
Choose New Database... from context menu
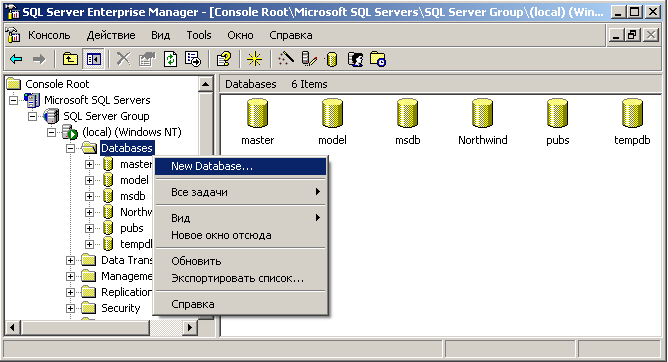click(240, 166)
